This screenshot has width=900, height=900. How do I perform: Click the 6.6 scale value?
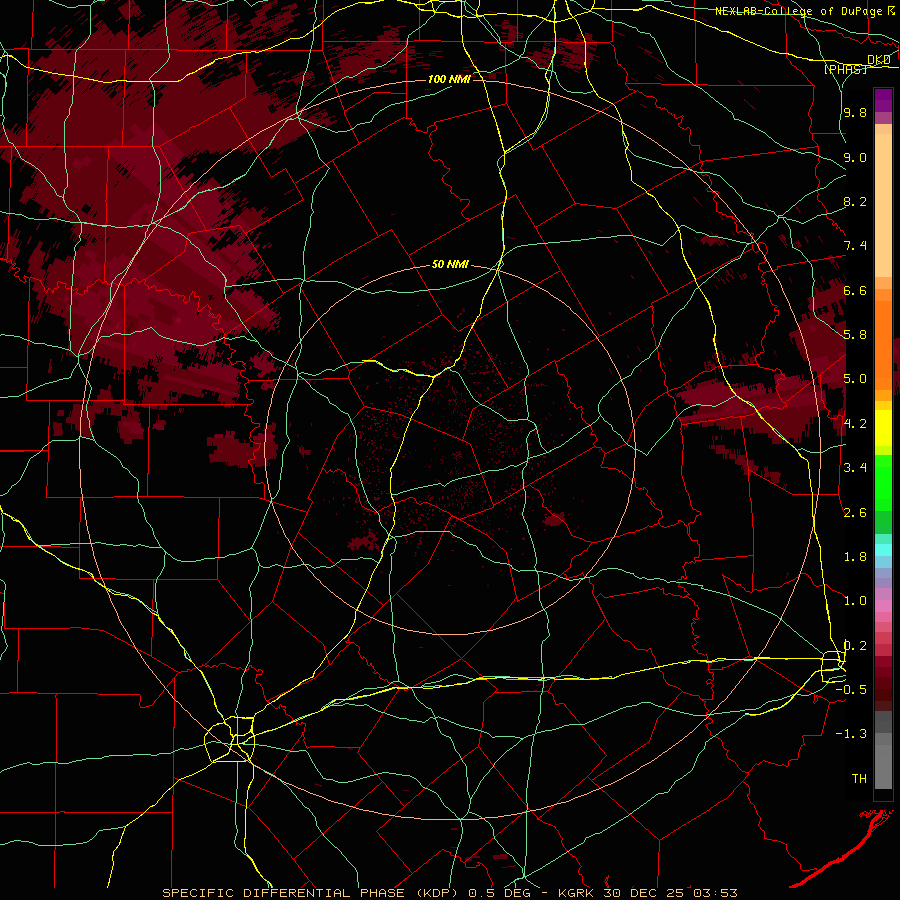click(x=855, y=290)
